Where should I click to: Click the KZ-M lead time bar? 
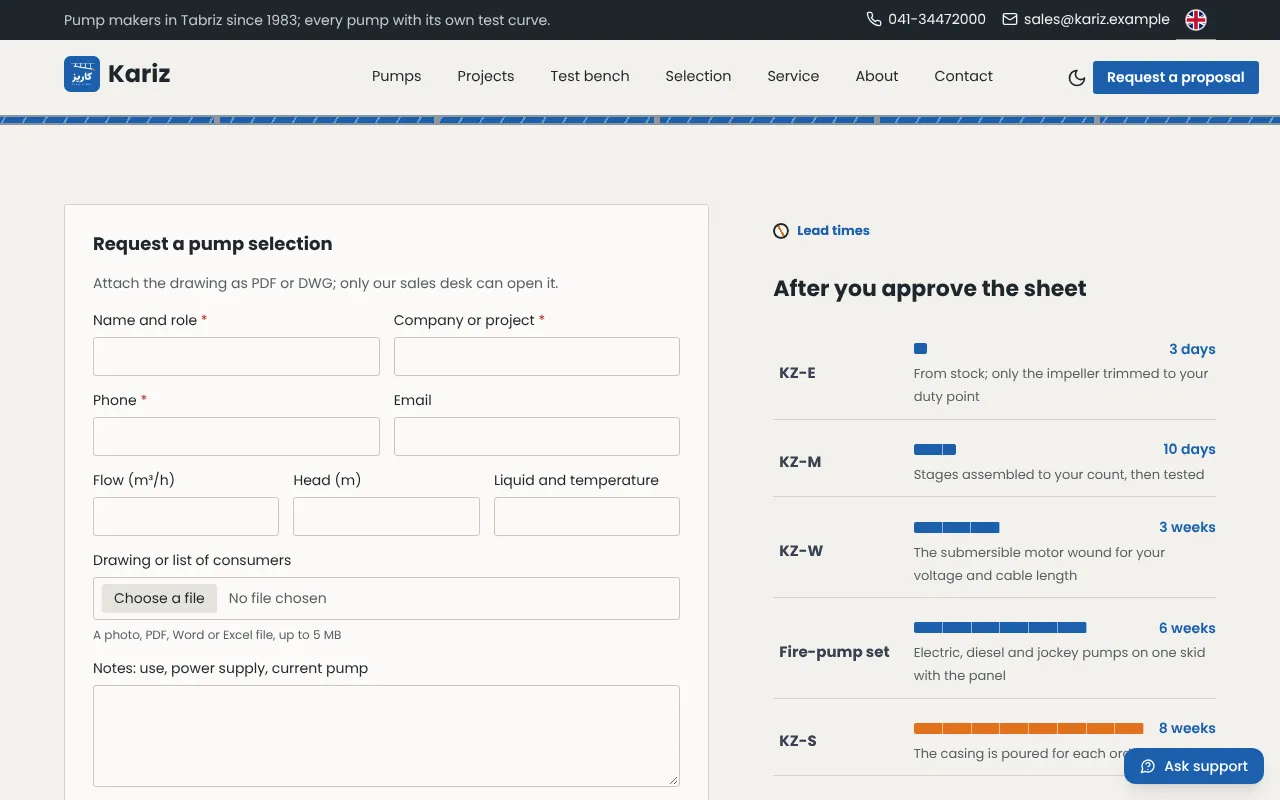(x=935, y=449)
